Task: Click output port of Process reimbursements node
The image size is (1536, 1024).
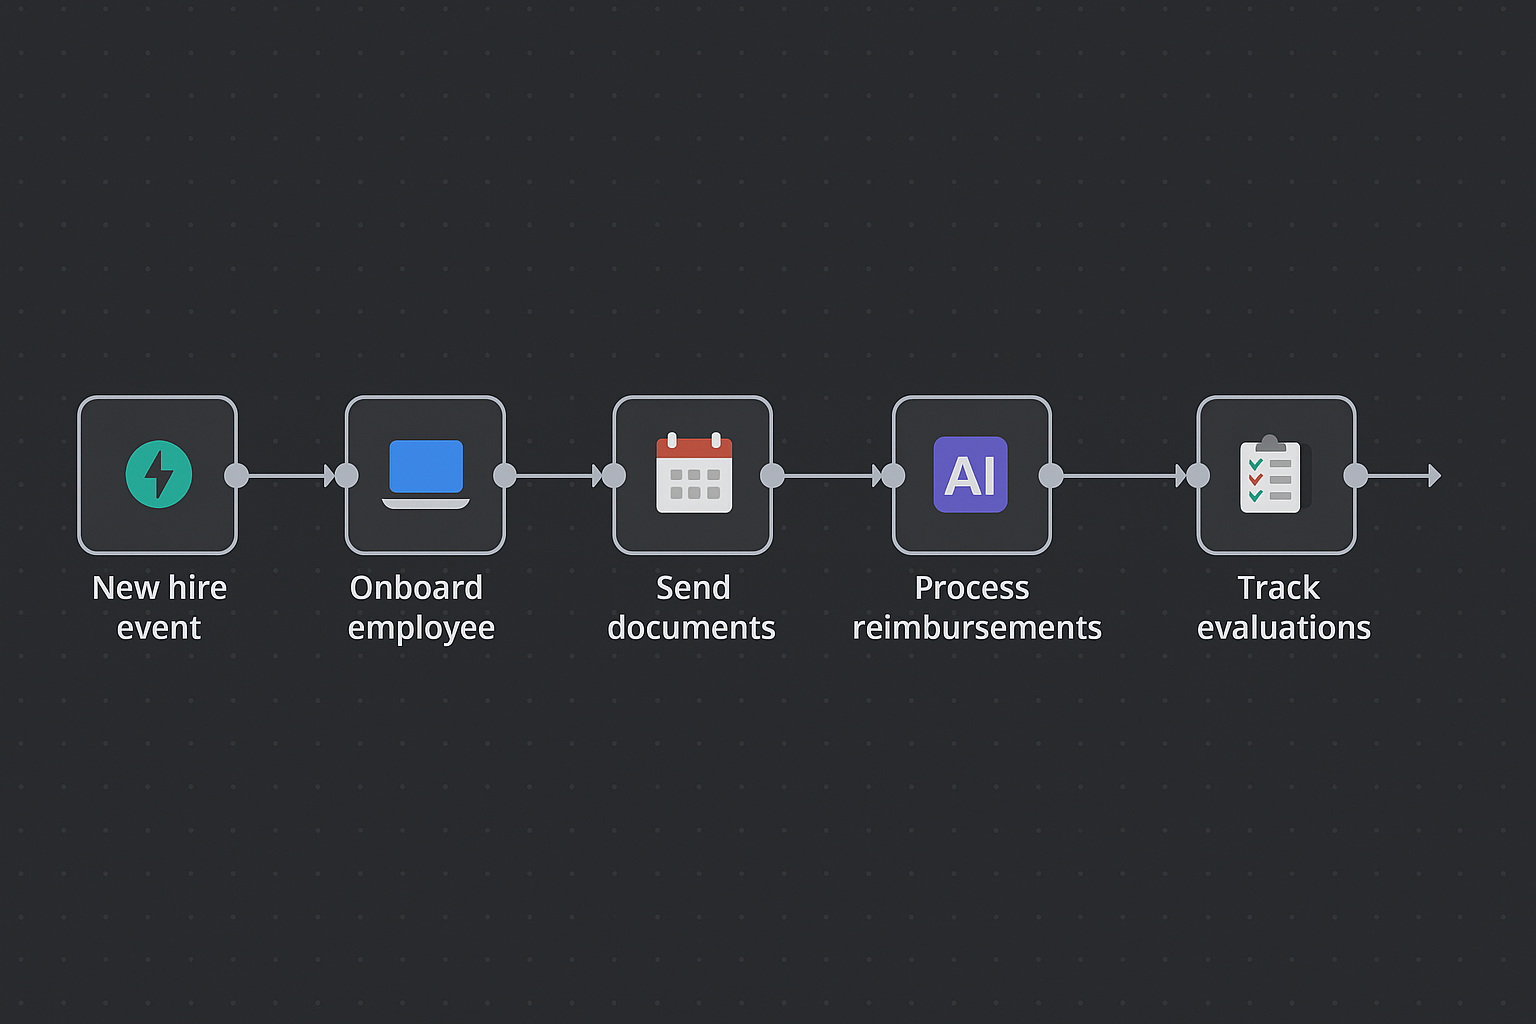Action: pos(1052,476)
